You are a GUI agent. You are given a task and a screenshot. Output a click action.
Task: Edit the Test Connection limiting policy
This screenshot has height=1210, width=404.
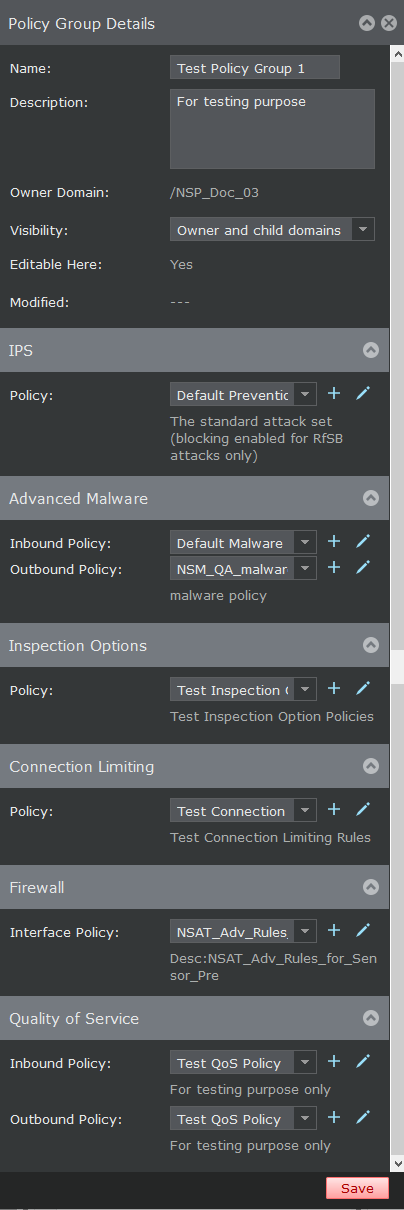tap(363, 809)
